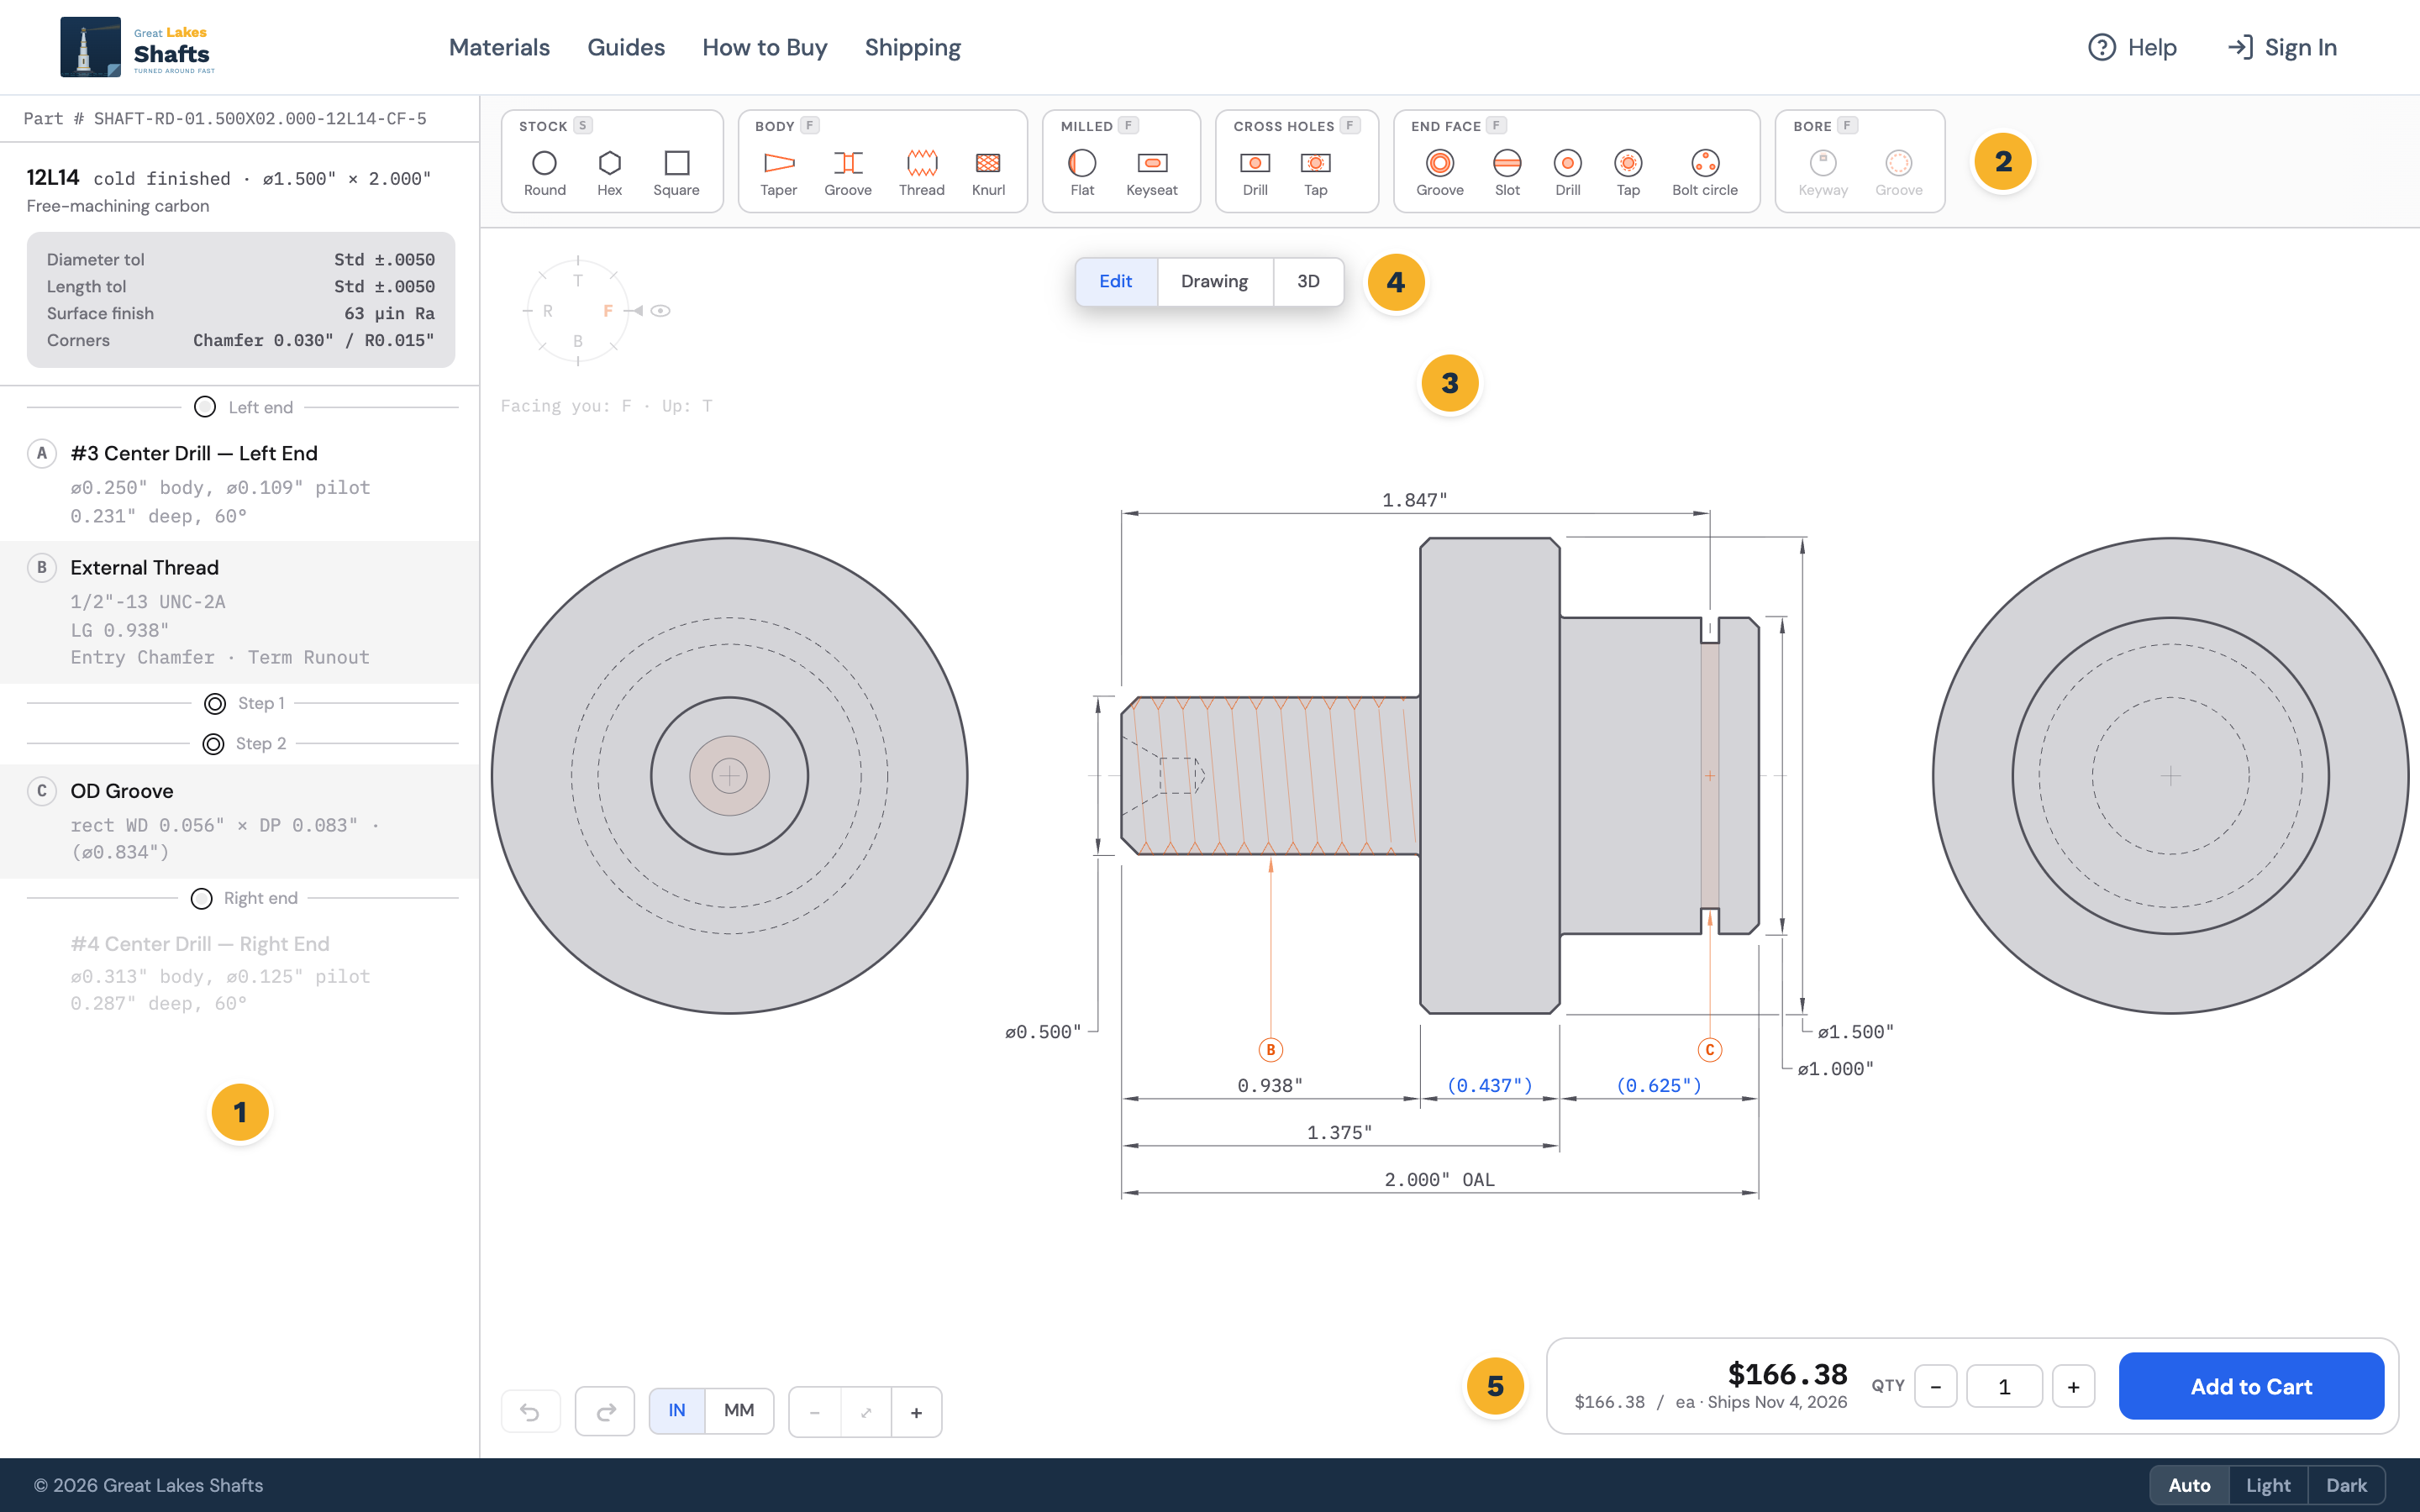
Task: Add an end face Slot
Action: click(x=1507, y=172)
